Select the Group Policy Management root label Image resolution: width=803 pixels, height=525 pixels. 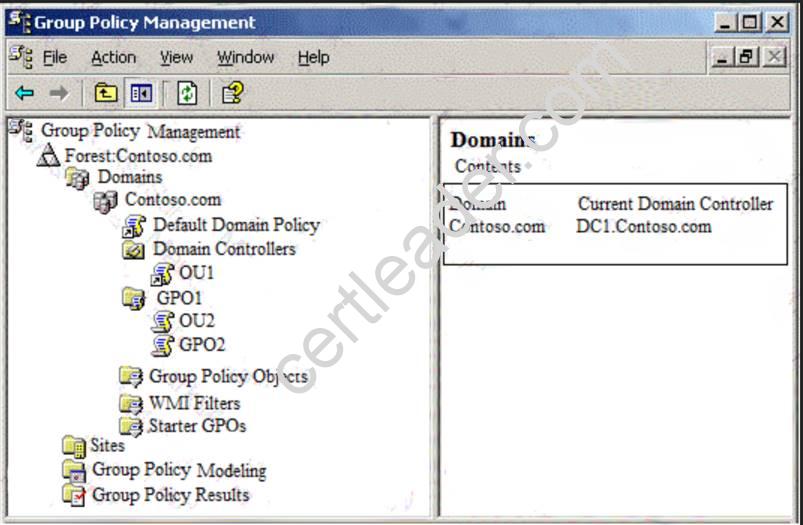point(140,131)
